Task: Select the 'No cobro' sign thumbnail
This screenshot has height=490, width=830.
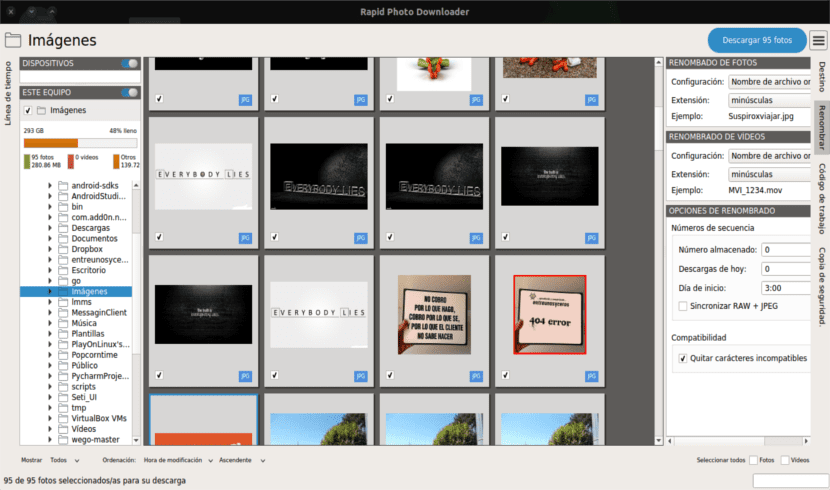Action: tap(434, 314)
